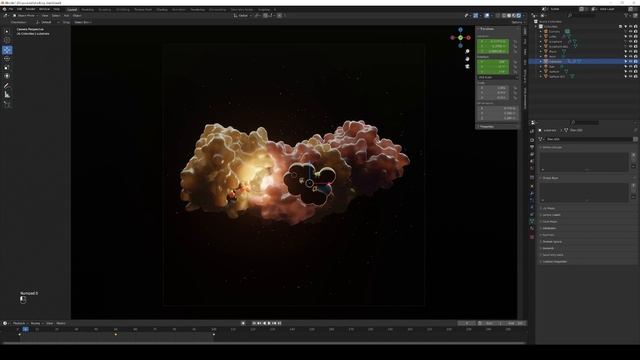Open the Material properties tab (red icon)
The width and height of the screenshot is (640, 360).
pos(532,237)
